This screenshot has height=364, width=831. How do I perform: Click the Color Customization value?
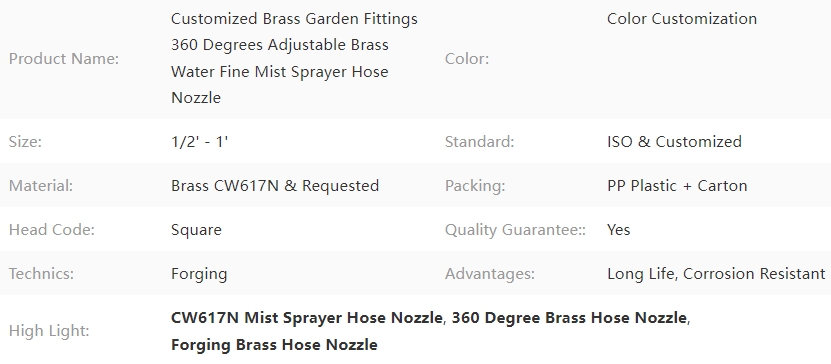tap(682, 19)
